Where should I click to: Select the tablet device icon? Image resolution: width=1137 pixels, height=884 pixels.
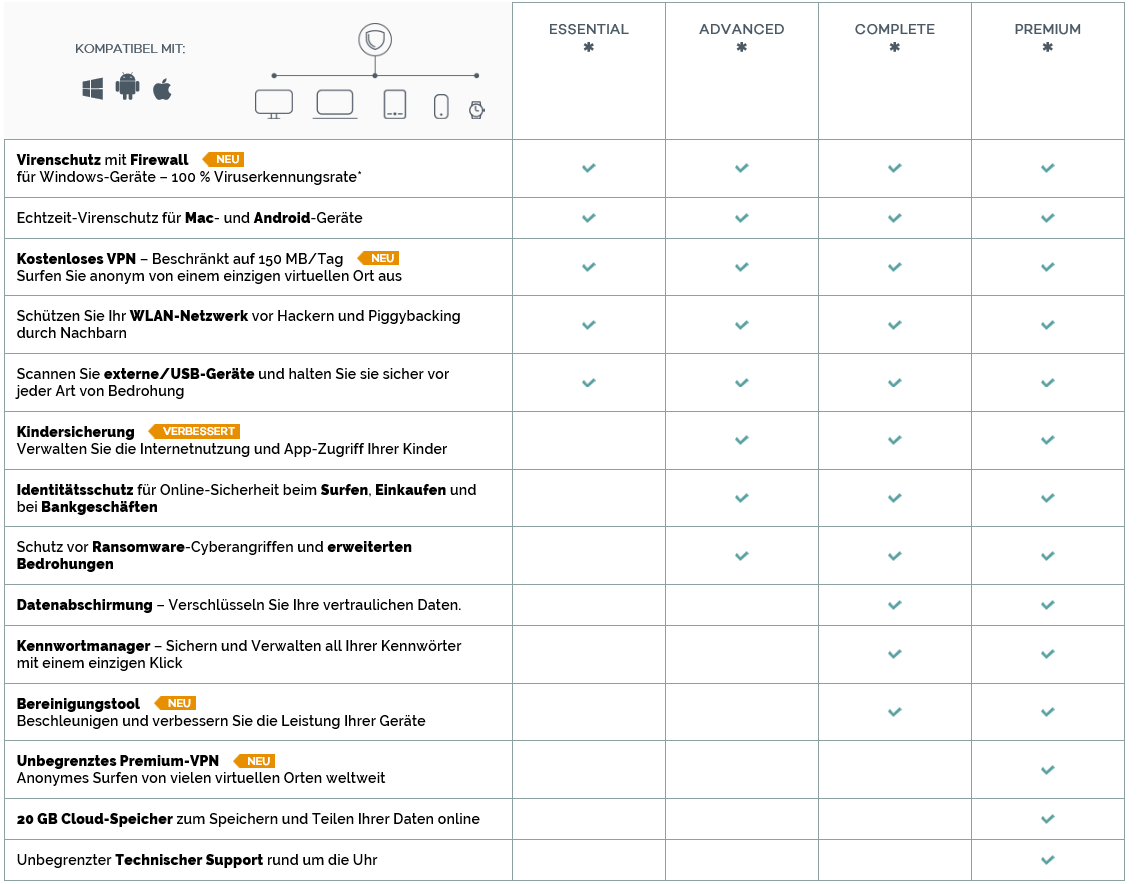pos(395,104)
